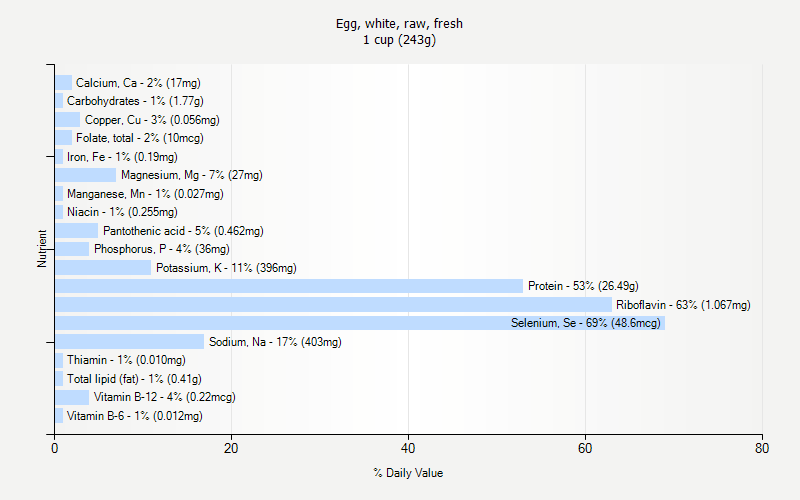The width and height of the screenshot is (800, 500).
Task: Click the chart title 'Egg, white, raw, fresh'
Action: pyautogui.click(x=400, y=23)
